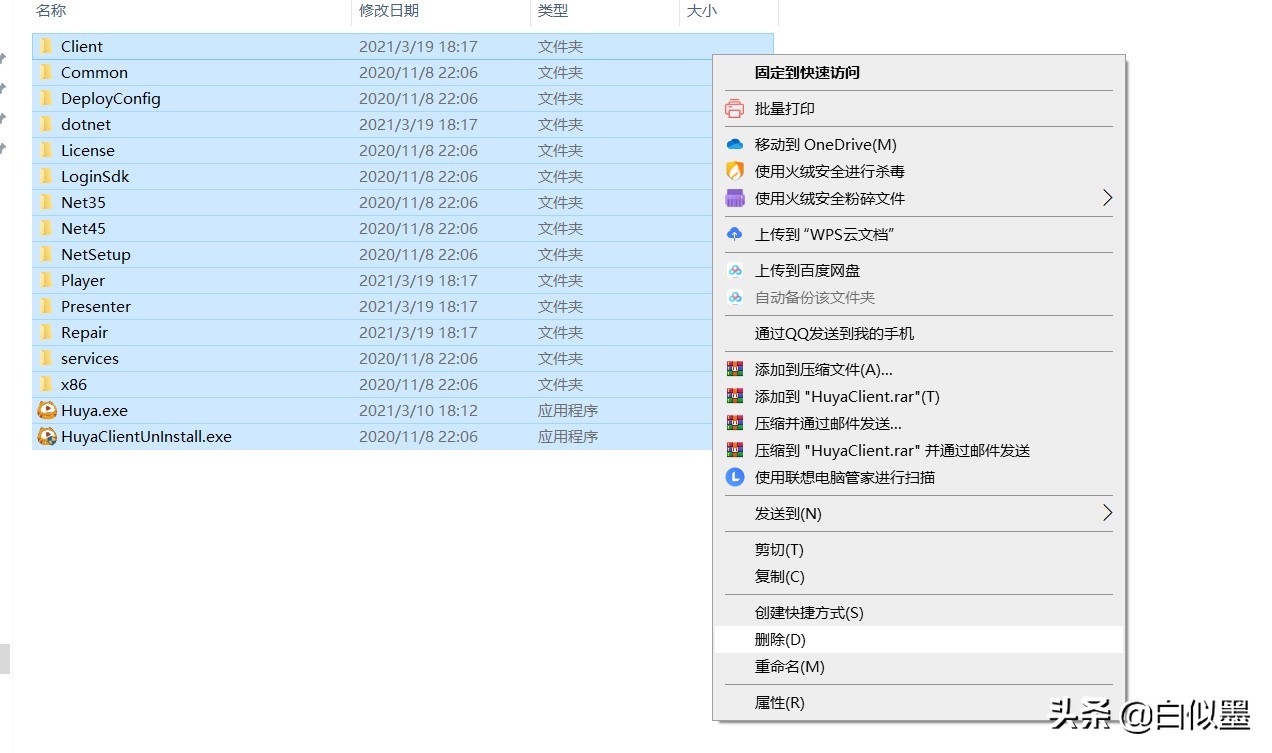Click the NetSetup folder icon
Screen dimensions: 1272x753
click(44, 254)
